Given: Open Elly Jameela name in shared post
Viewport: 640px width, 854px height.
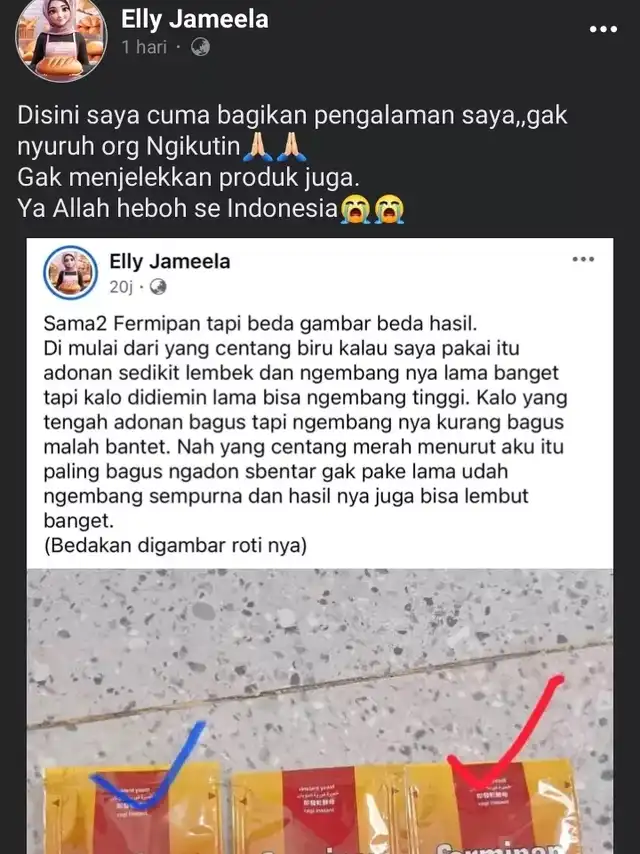Looking at the screenshot, I should tap(170, 261).
